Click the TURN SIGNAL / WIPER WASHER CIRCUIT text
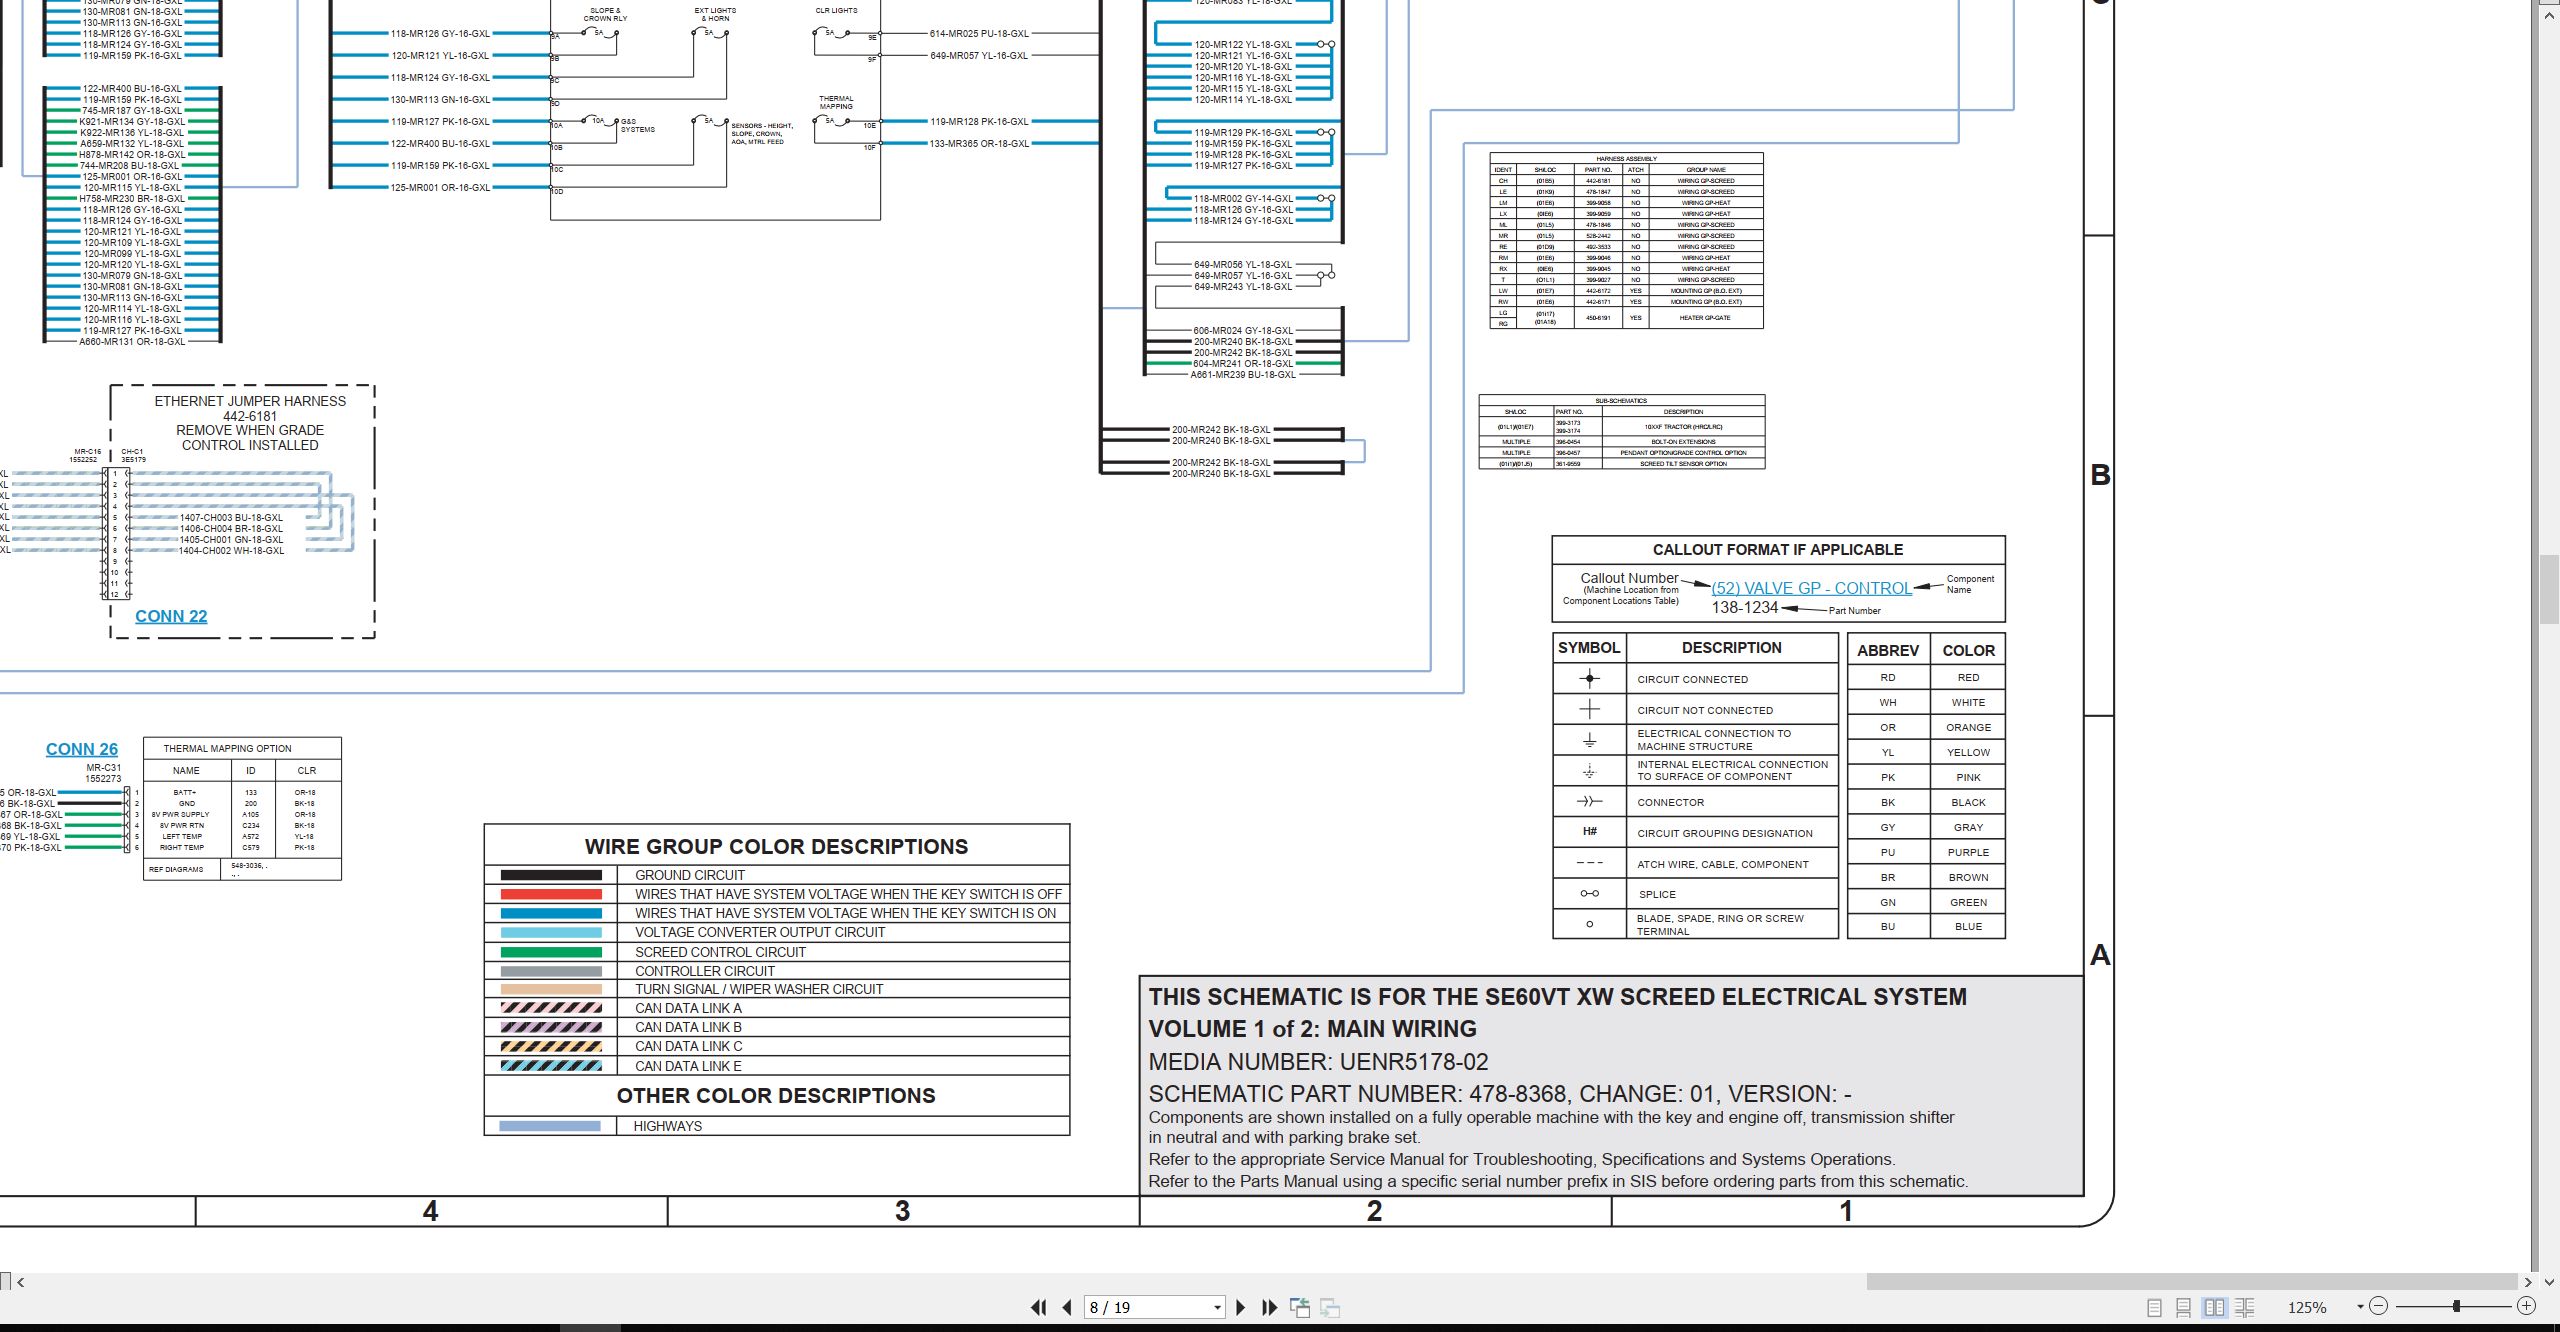The width and height of the screenshot is (2560, 1332). pos(759,989)
